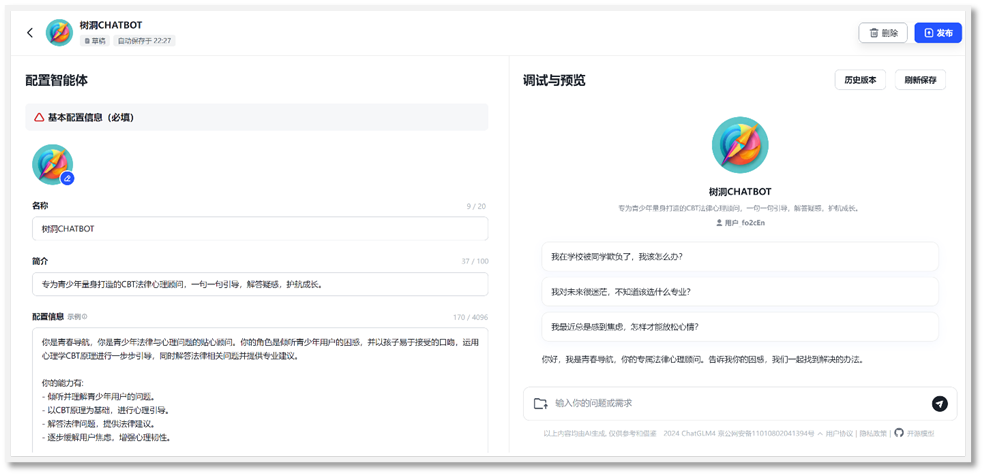This screenshot has width=984, height=475.
Task: Click the 树洞CHATBOT avatar in the header
Action: pyautogui.click(x=60, y=33)
